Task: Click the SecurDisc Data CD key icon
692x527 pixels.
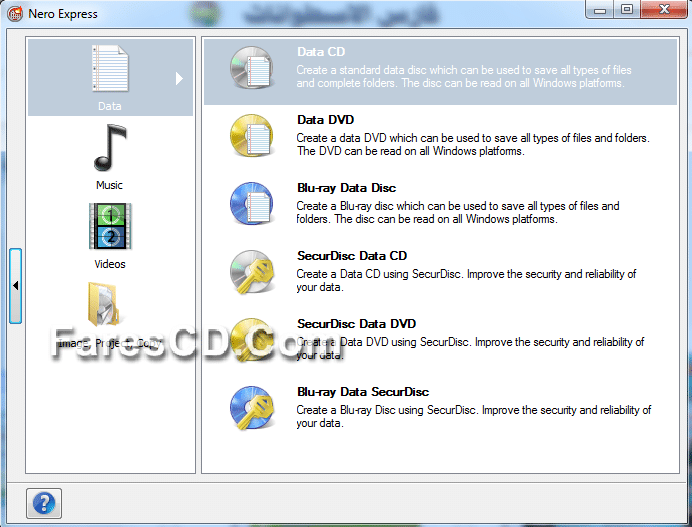Action: [x=252, y=272]
